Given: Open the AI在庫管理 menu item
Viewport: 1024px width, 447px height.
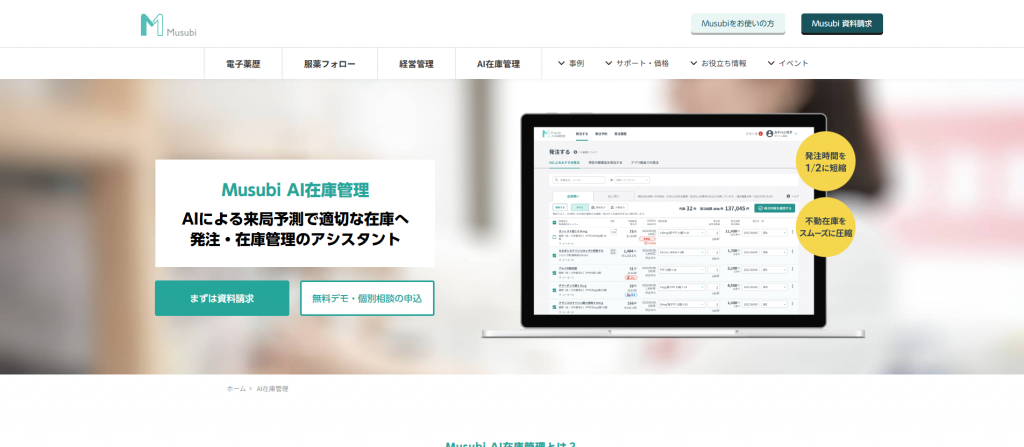Looking at the screenshot, I should pos(498,64).
